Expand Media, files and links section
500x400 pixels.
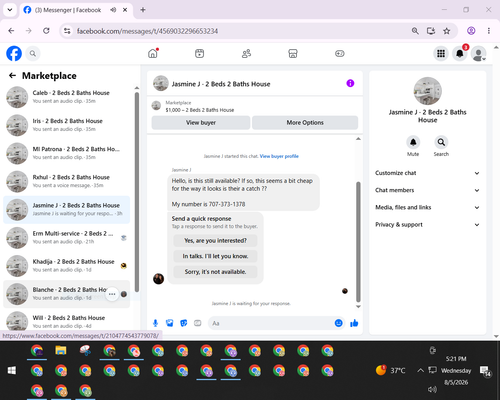pos(427,207)
